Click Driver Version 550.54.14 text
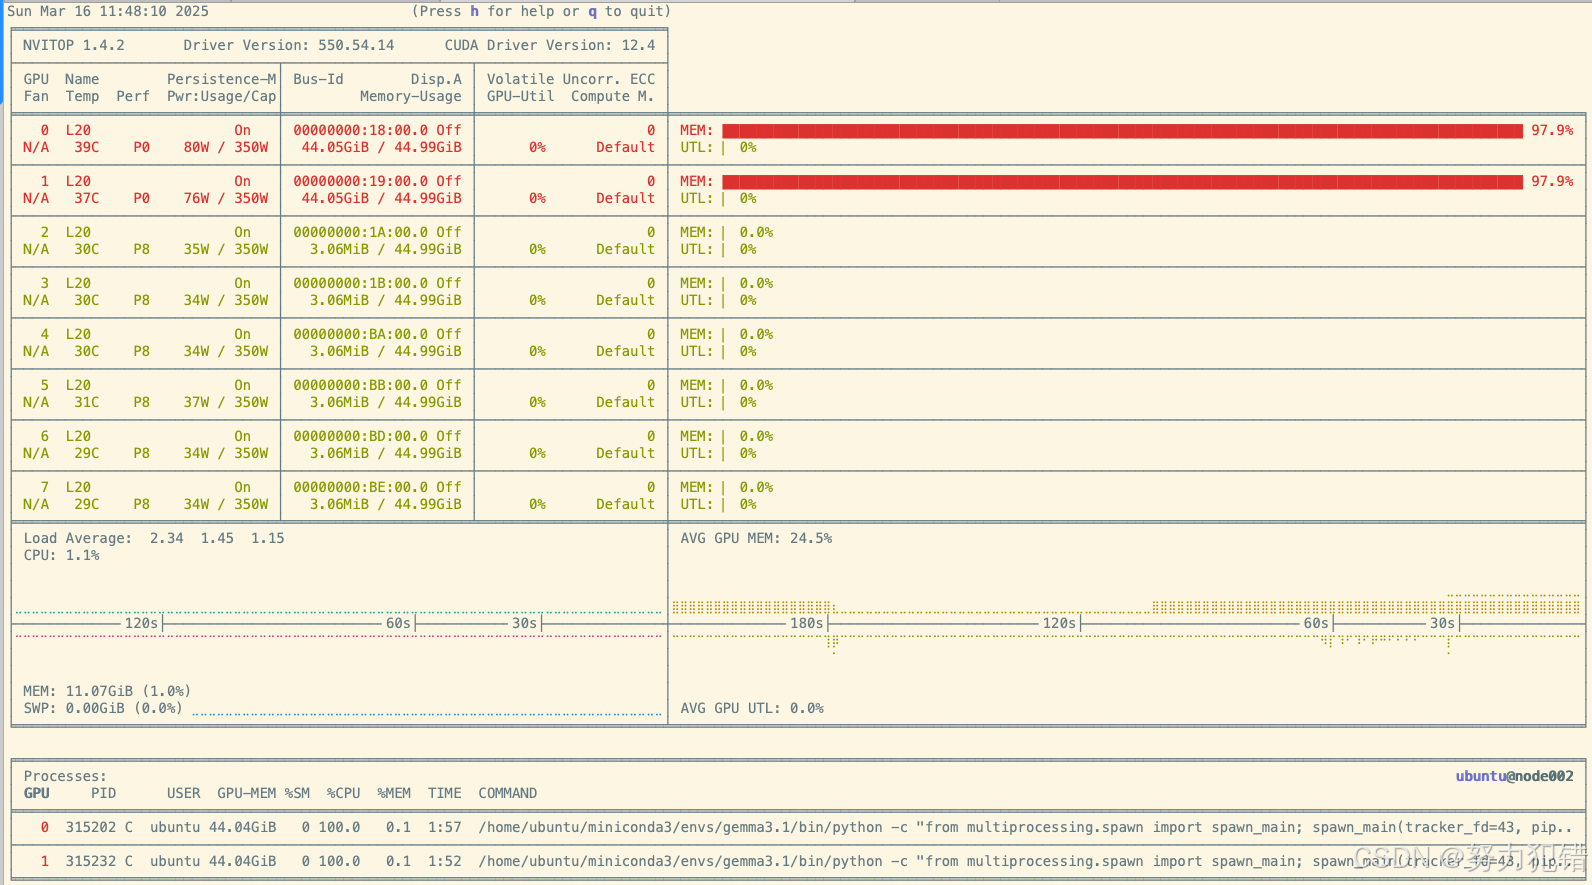Viewport: 1592px width, 885px height. [289, 45]
